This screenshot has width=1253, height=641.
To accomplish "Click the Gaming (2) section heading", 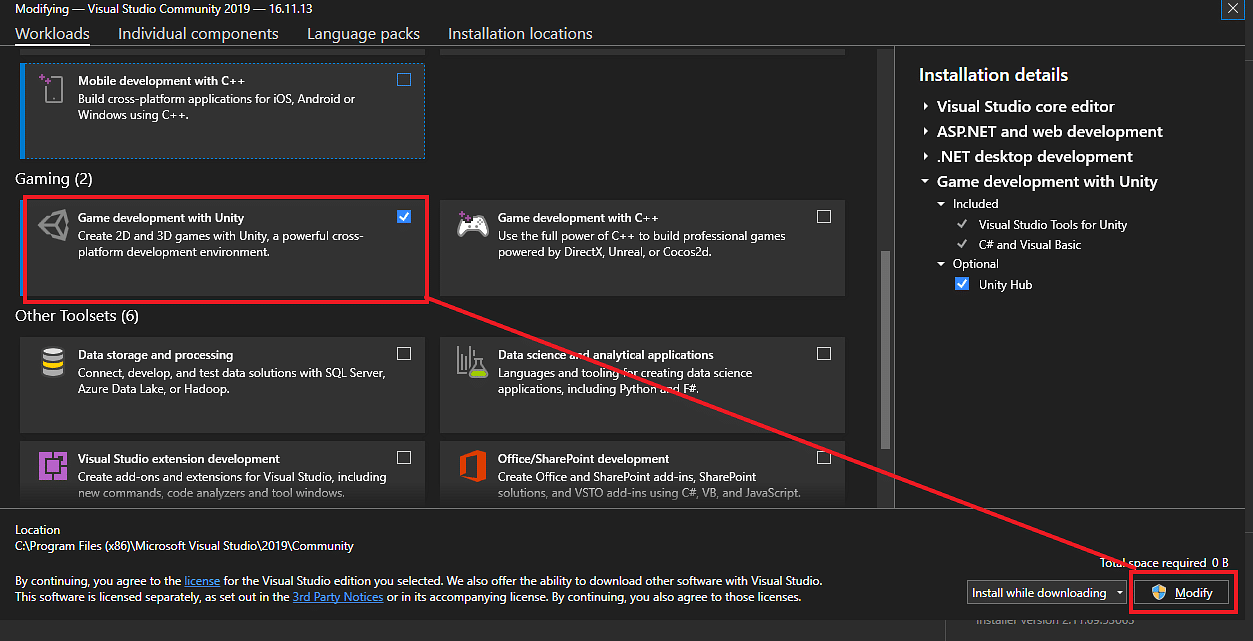I will (x=54, y=179).
